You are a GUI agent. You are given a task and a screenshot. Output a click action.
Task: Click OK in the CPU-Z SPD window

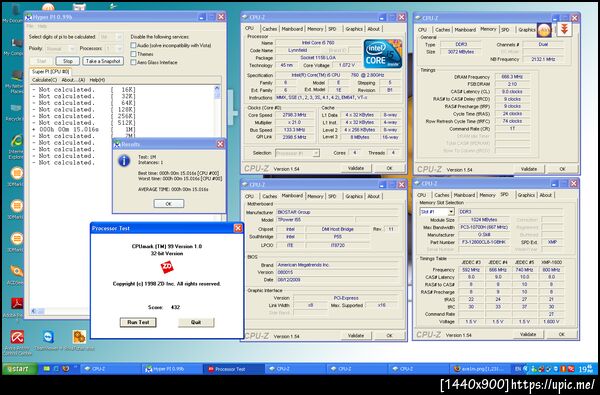pyautogui.click(x=561, y=334)
